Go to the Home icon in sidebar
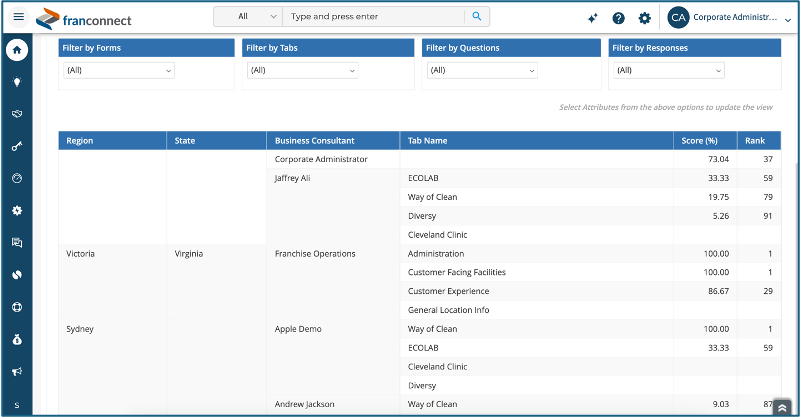 coord(17,50)
